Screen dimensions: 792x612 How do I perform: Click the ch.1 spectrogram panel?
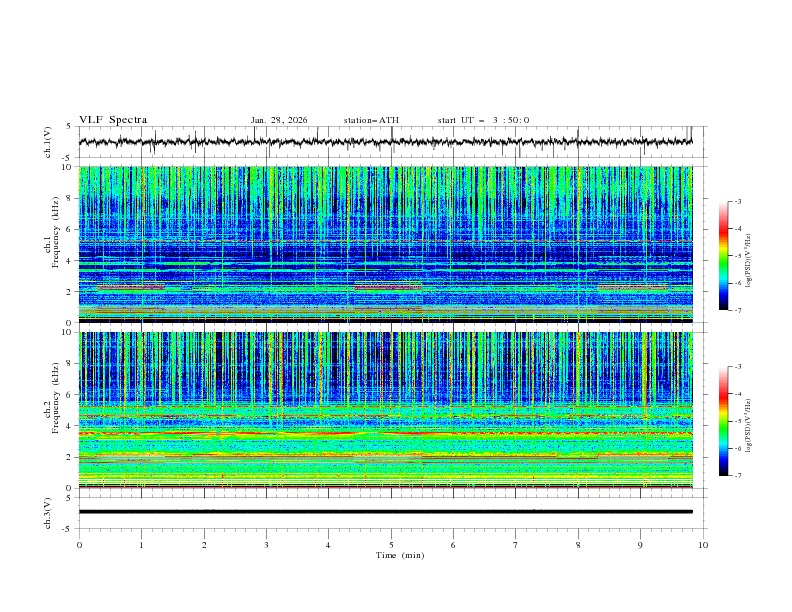pos(390,243)
